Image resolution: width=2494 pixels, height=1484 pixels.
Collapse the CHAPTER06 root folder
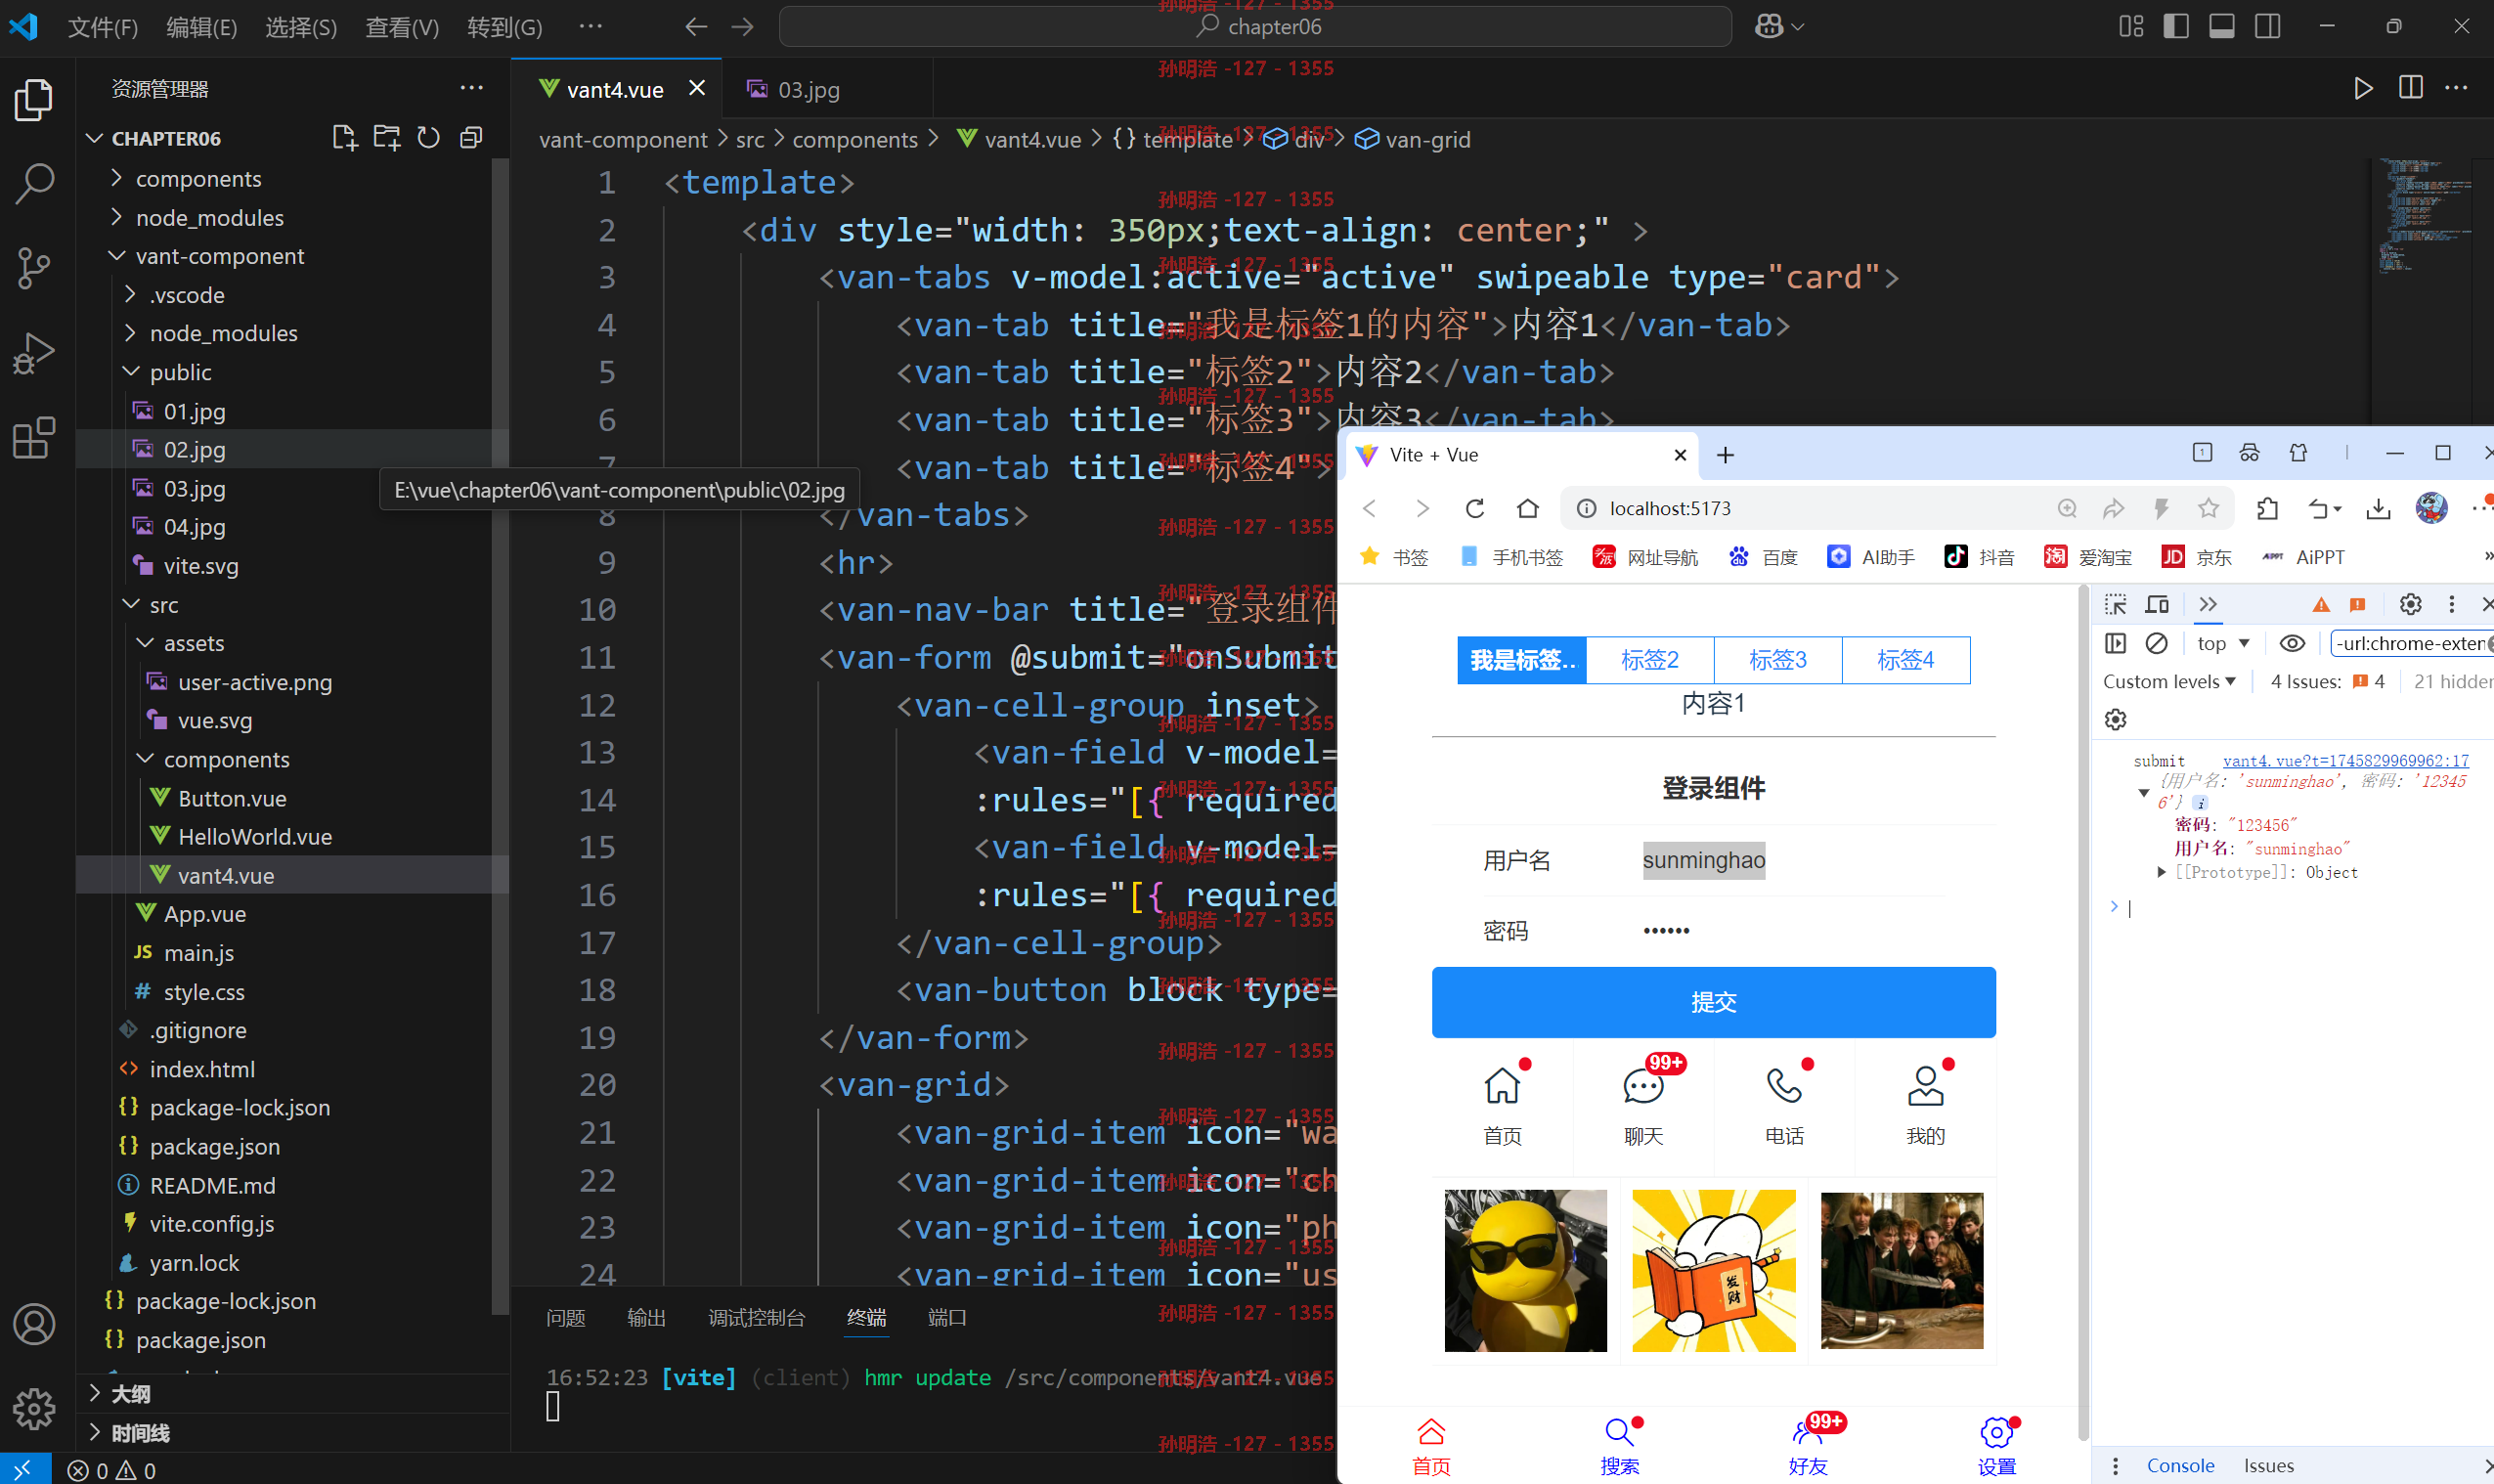[94, 138]
